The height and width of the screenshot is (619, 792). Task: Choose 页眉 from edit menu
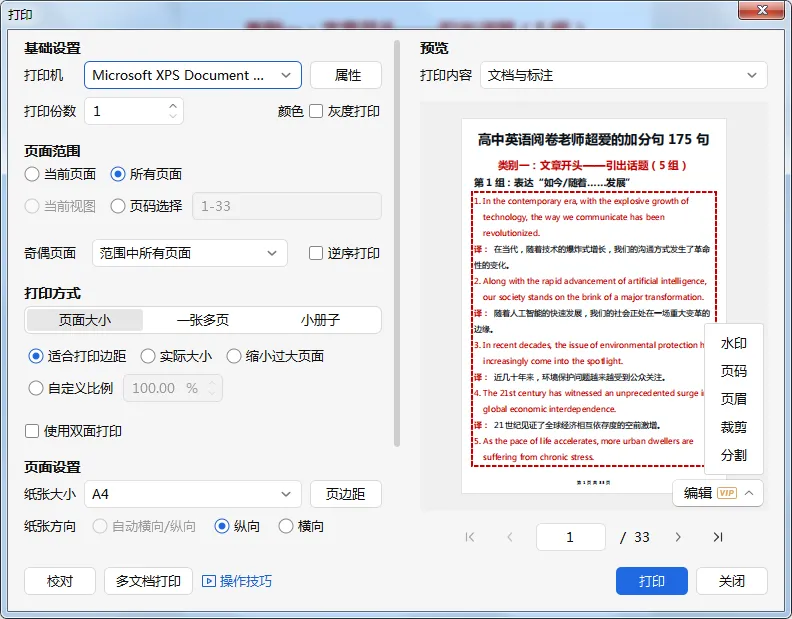733,399
